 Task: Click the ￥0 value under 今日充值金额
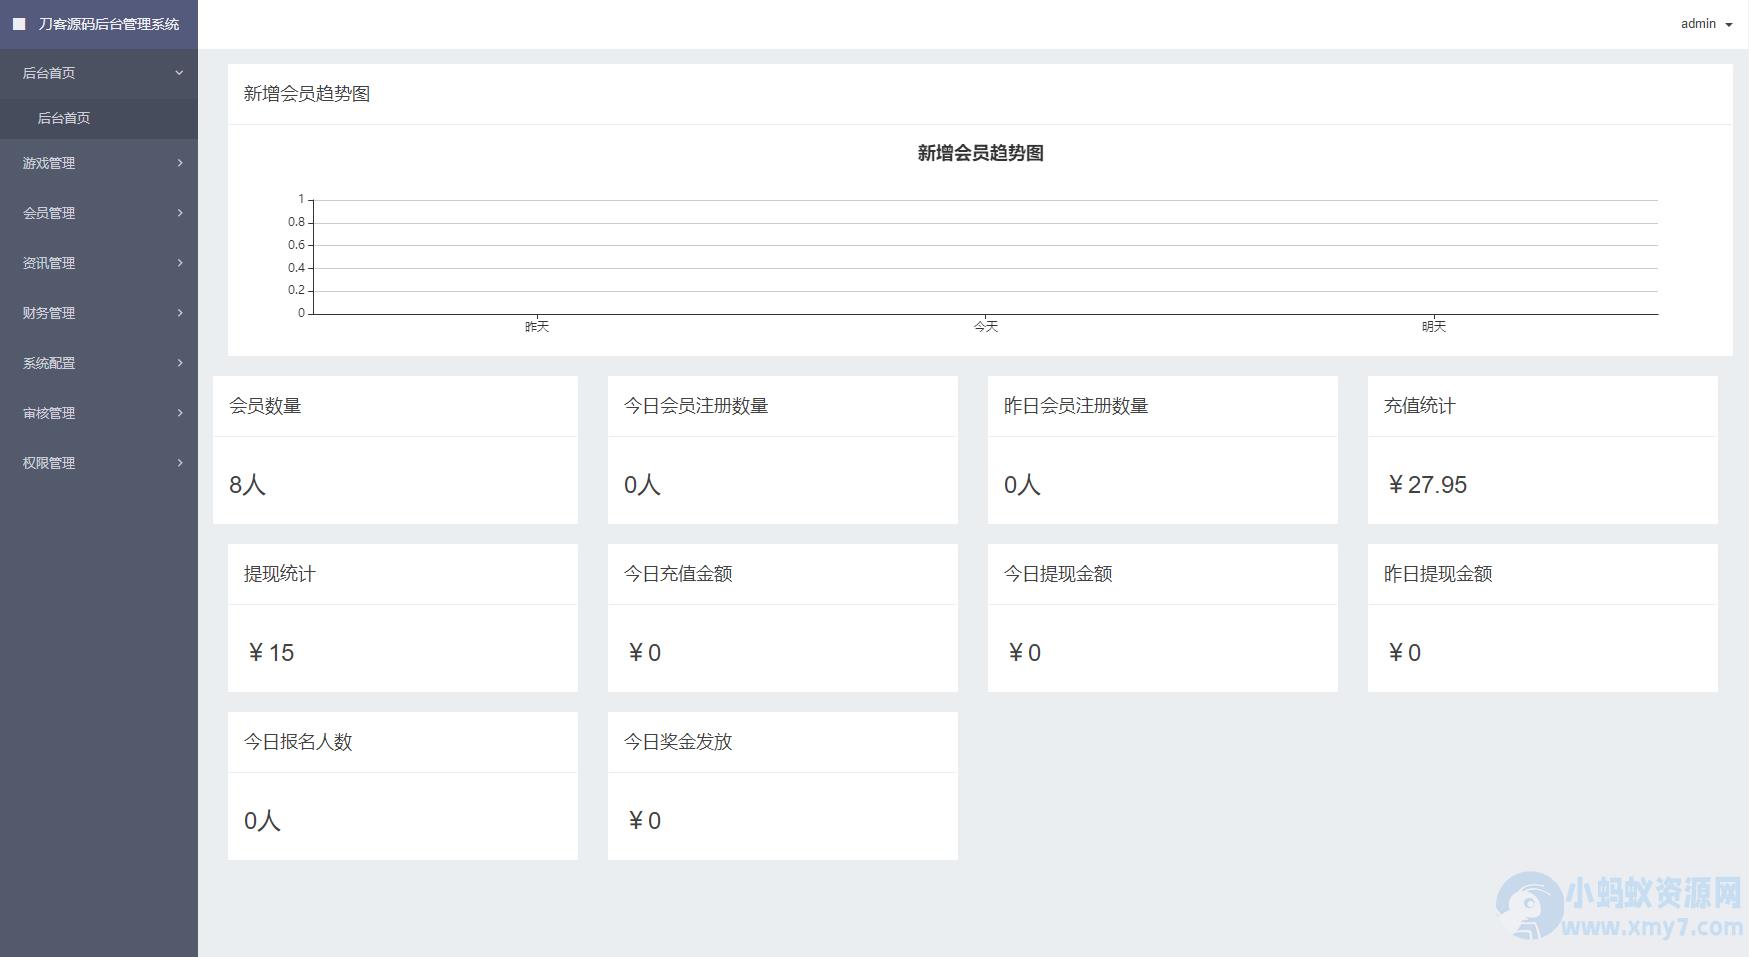tap(644, 653)
